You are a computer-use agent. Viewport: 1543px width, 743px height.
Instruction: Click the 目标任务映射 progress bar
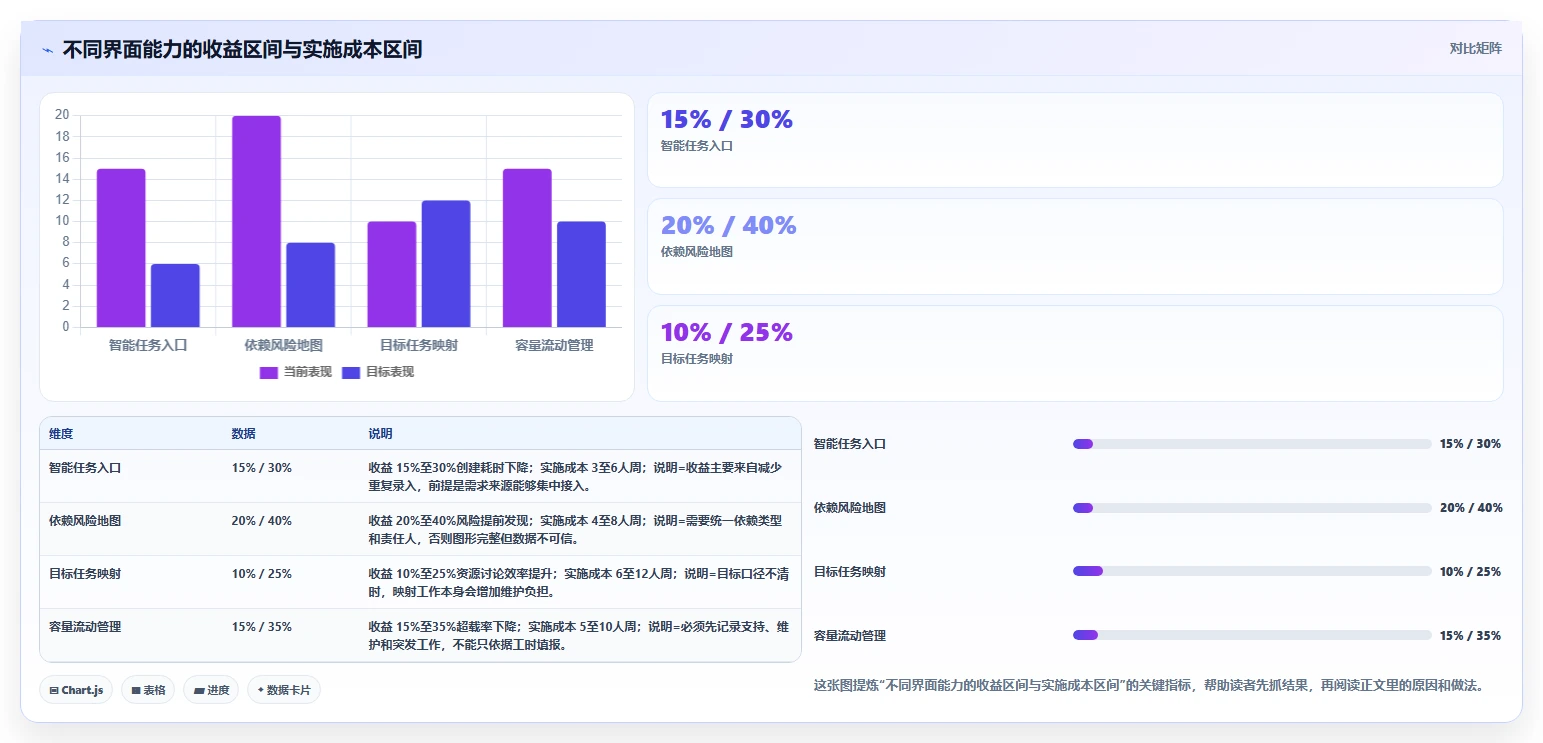point(1252,572)
